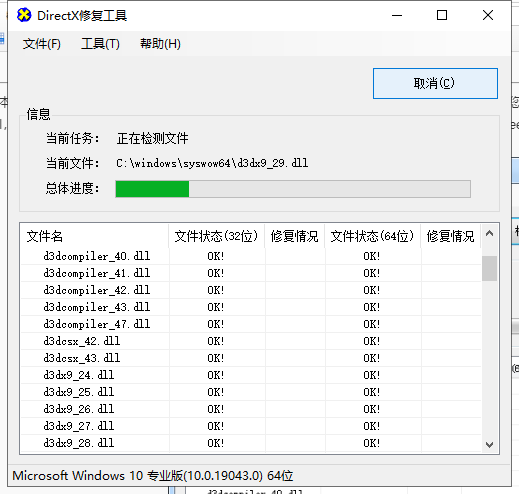This screenshot has width=519, height=494.
Task: Select the d3dcsx_43.dll row
Action: click(x=251, y=358)
